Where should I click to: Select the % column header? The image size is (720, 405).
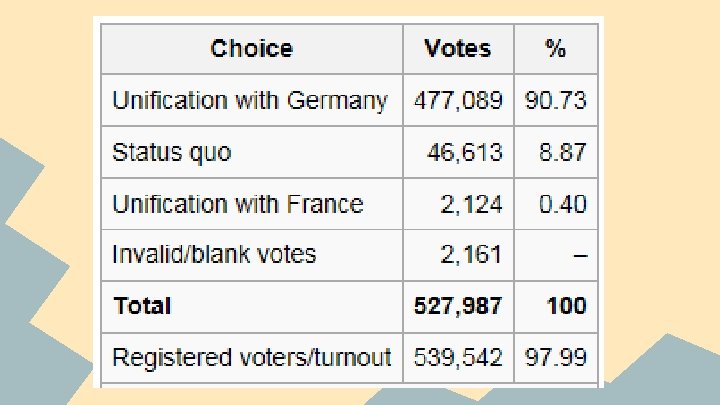[x=554, y=49]
